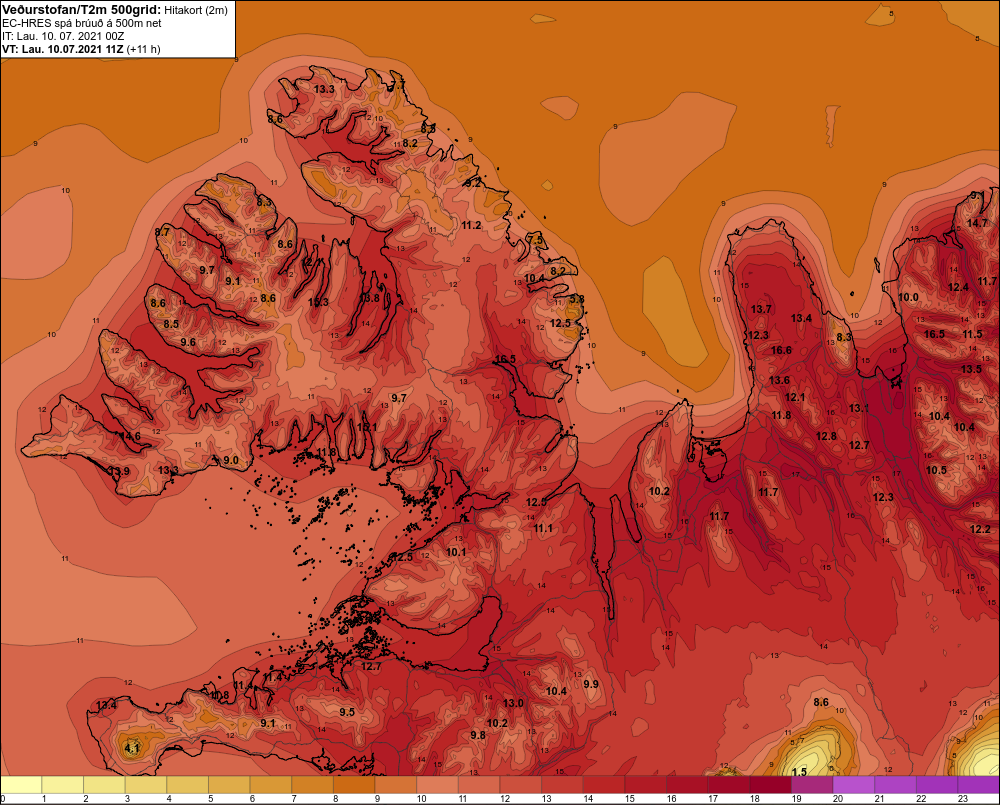Select the legend swatch between 22 and 23
This screenshot has width=1000, height=805.
pyautogui.click(x=938, y=785)
